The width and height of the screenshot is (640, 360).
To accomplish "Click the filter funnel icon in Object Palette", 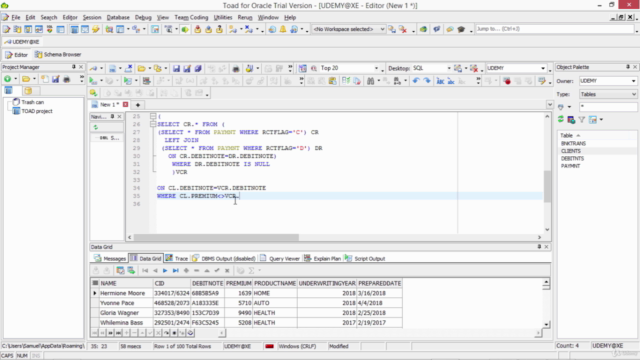I will [582, 119].
